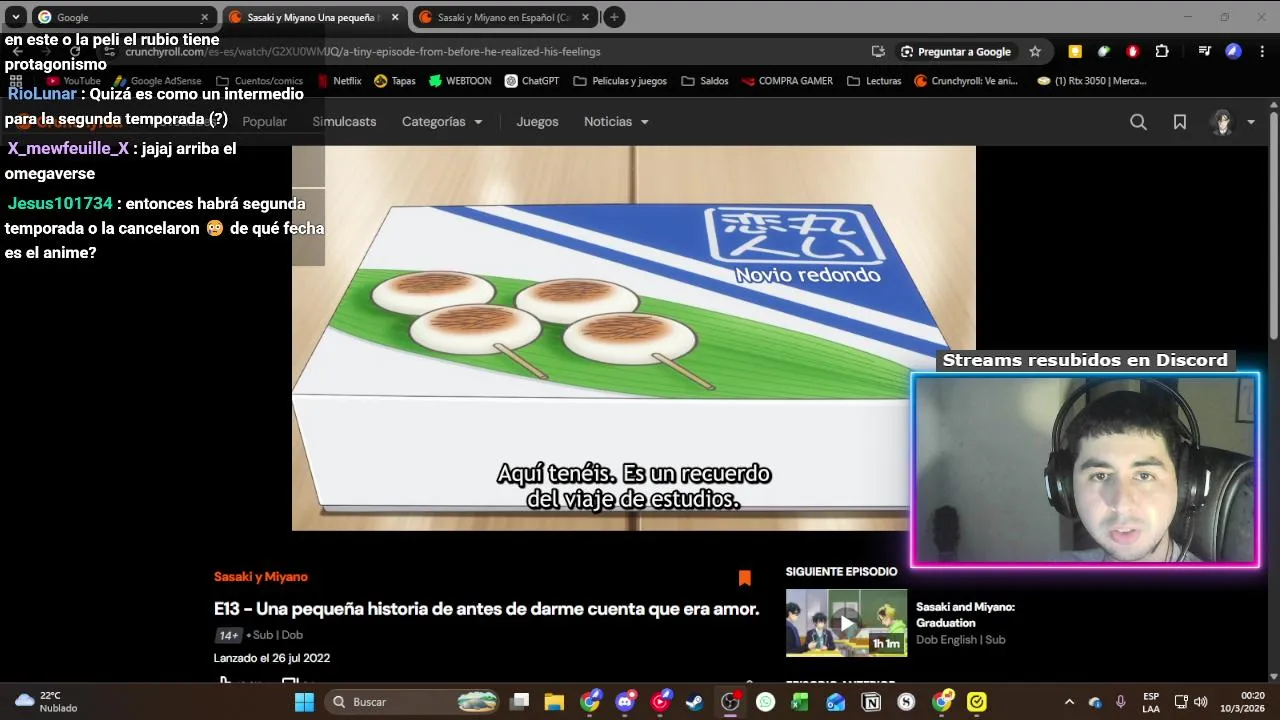Toggle the orange watchlist bookmark for Sasaki y Miyano
This screenshot has width=1280, height=720.
click(744, 578)
